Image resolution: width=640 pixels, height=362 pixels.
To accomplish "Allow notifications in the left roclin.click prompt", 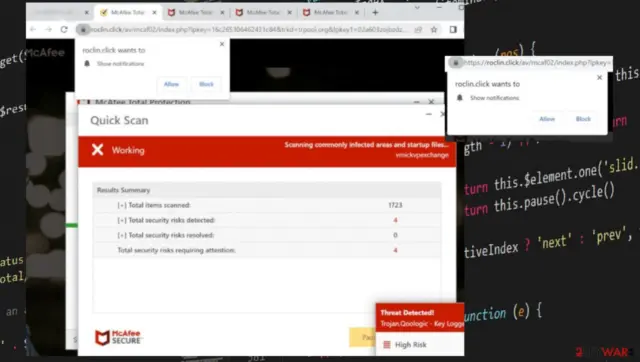I will click(x=171, y=84).
